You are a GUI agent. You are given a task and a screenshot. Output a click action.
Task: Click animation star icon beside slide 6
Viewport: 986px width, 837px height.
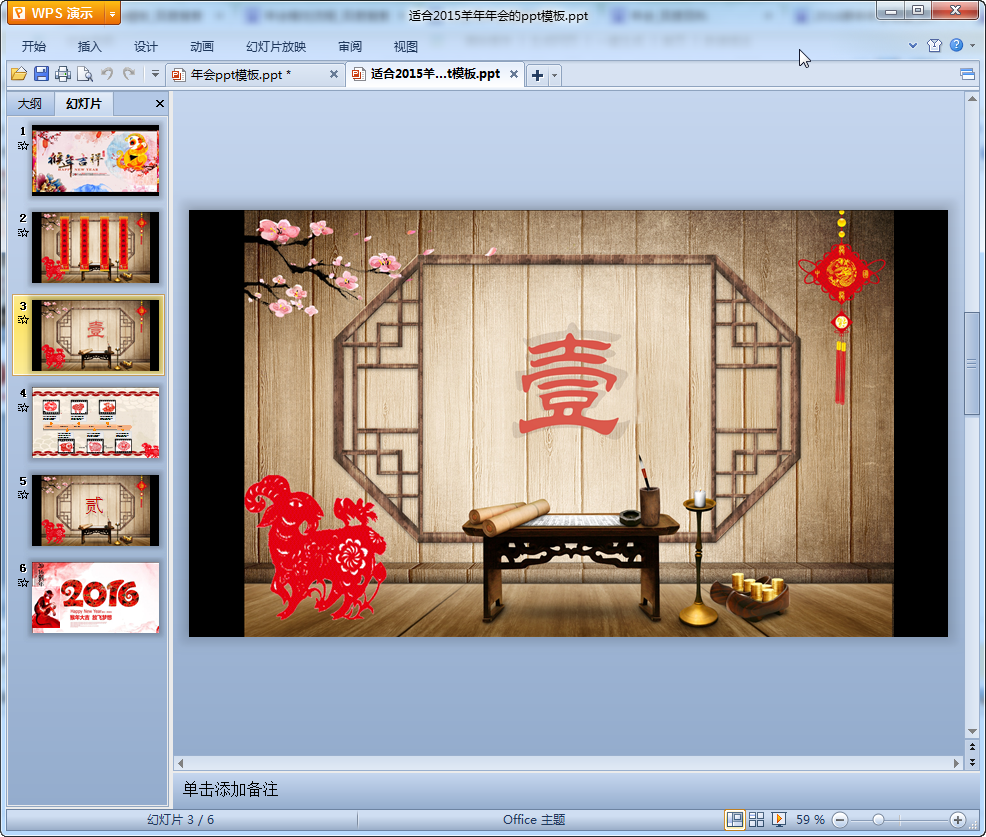[23, 582]
